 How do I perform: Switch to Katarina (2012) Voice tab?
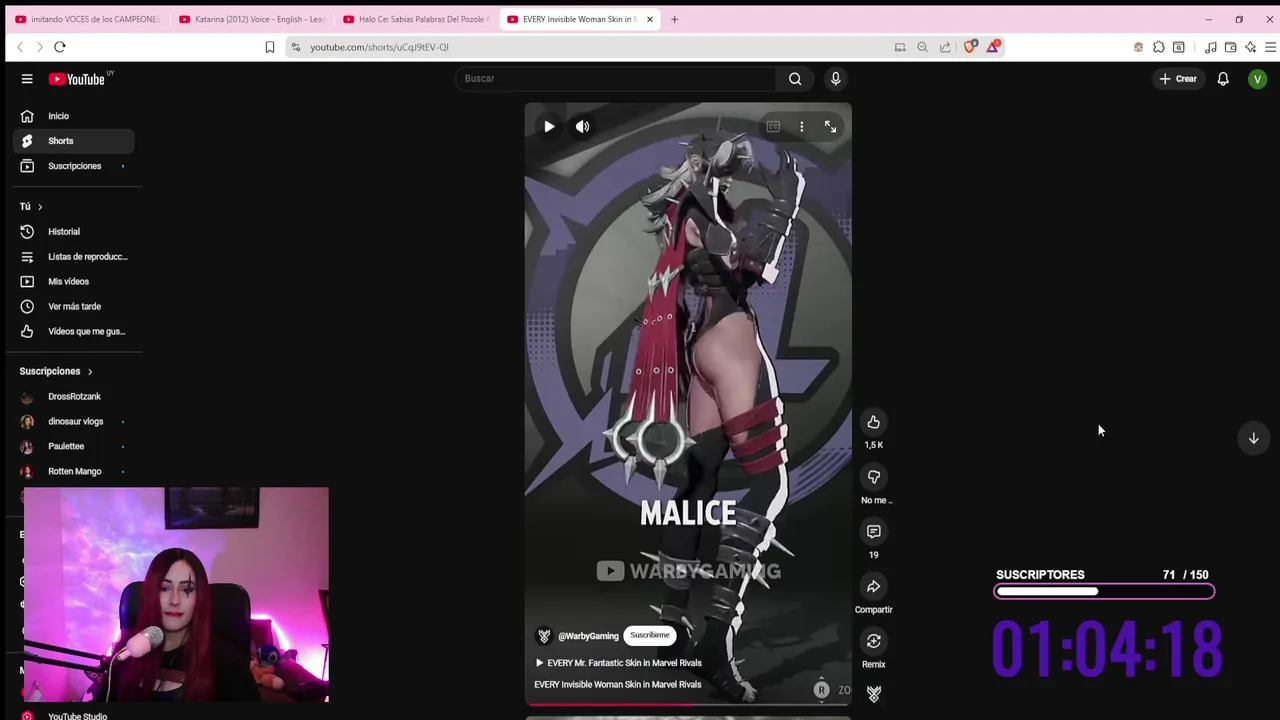click(x=252, y=19)
